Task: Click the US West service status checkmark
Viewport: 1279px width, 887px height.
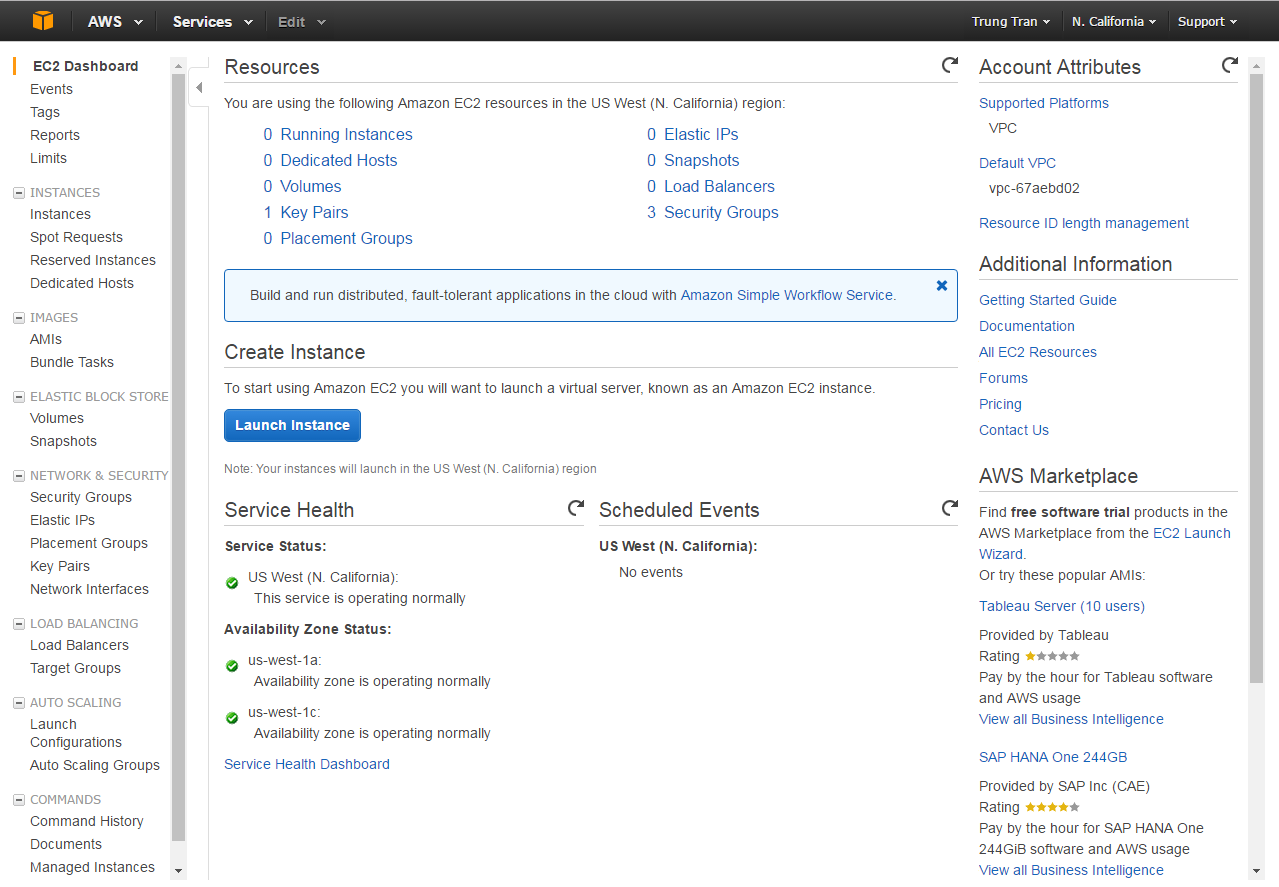Action: coord(232,582)
